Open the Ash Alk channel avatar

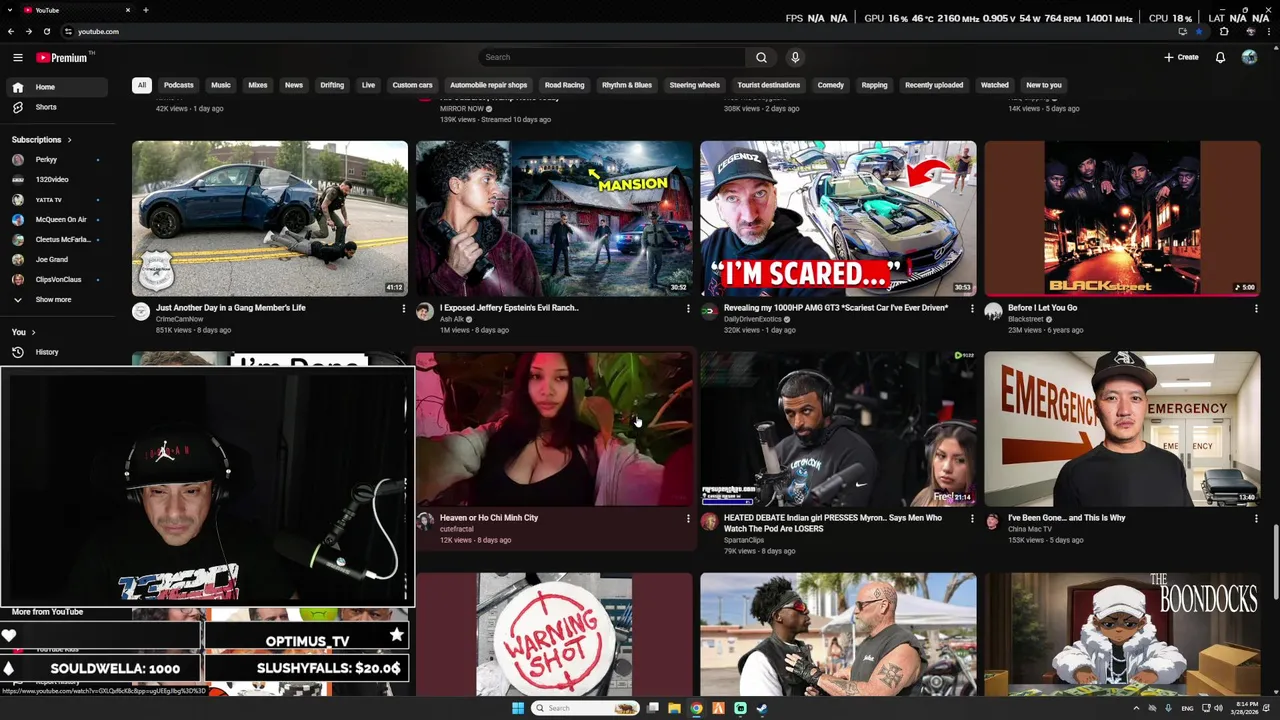425,312
